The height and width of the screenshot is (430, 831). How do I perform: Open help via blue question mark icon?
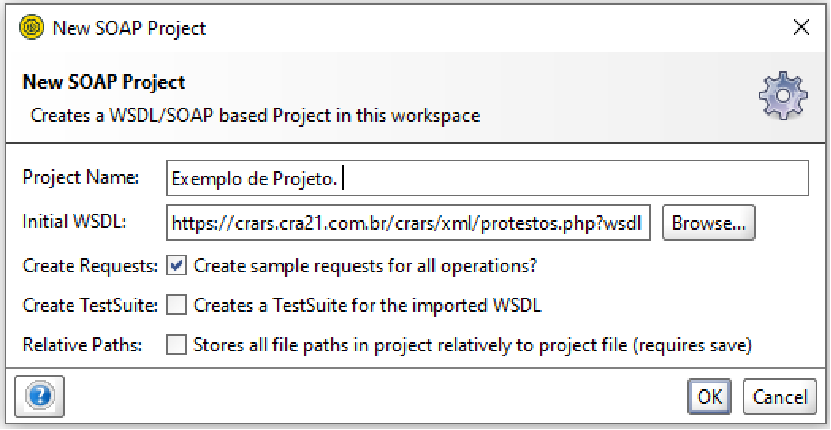pyautogui.click(x=39, y=396)
